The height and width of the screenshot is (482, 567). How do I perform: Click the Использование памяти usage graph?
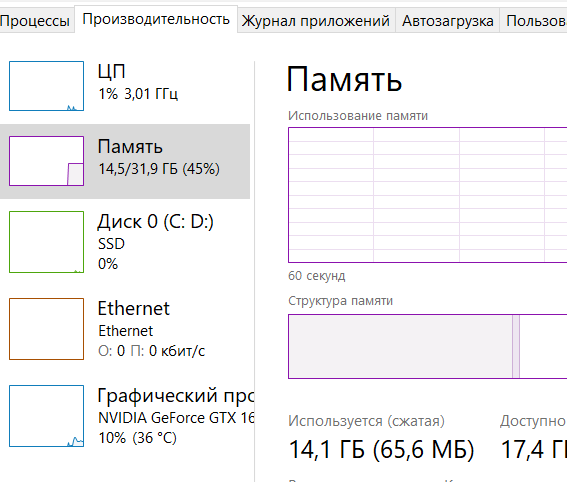pyautogui.click(x=427, y=195)
